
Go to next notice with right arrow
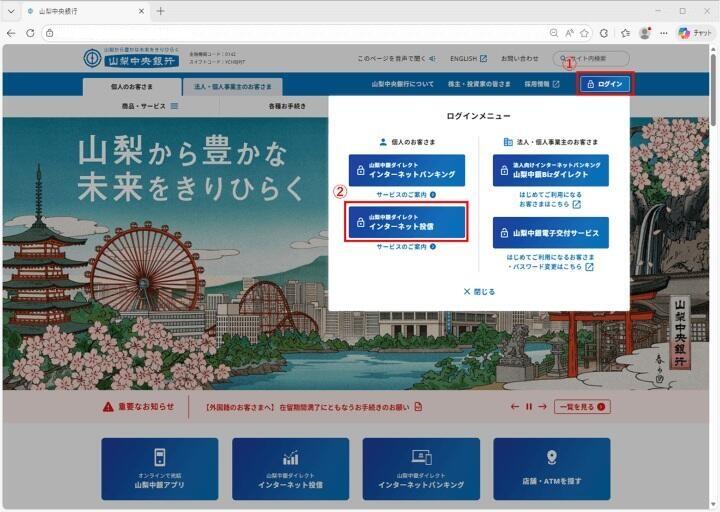coord(542,407)
